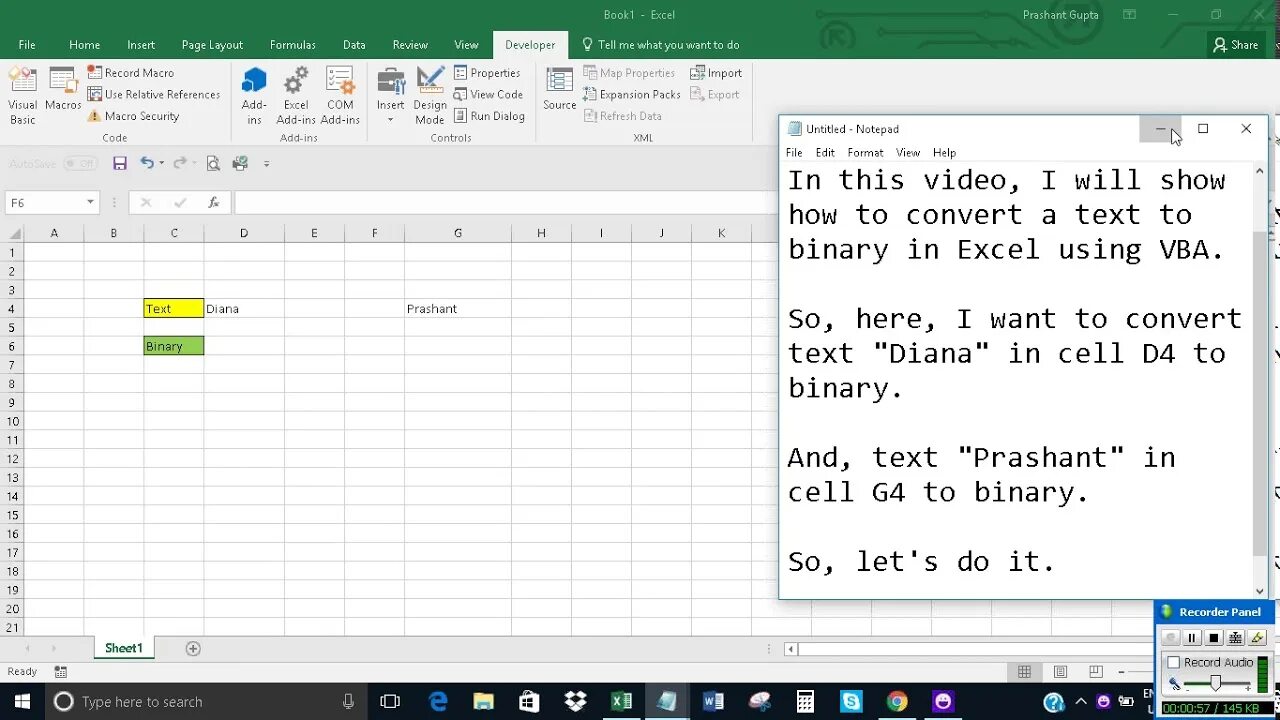Viewport: 1280px width, 720px height.
Task: Open COM Add-ins dialog
Action: click(340, 97)
